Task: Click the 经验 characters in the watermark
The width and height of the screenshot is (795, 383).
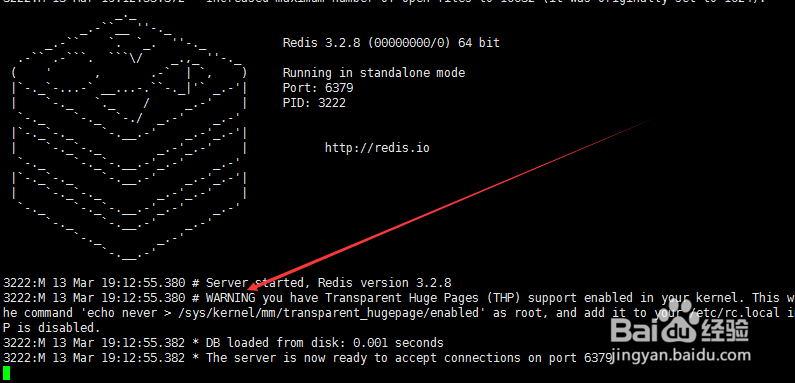Action: [725, 331]
